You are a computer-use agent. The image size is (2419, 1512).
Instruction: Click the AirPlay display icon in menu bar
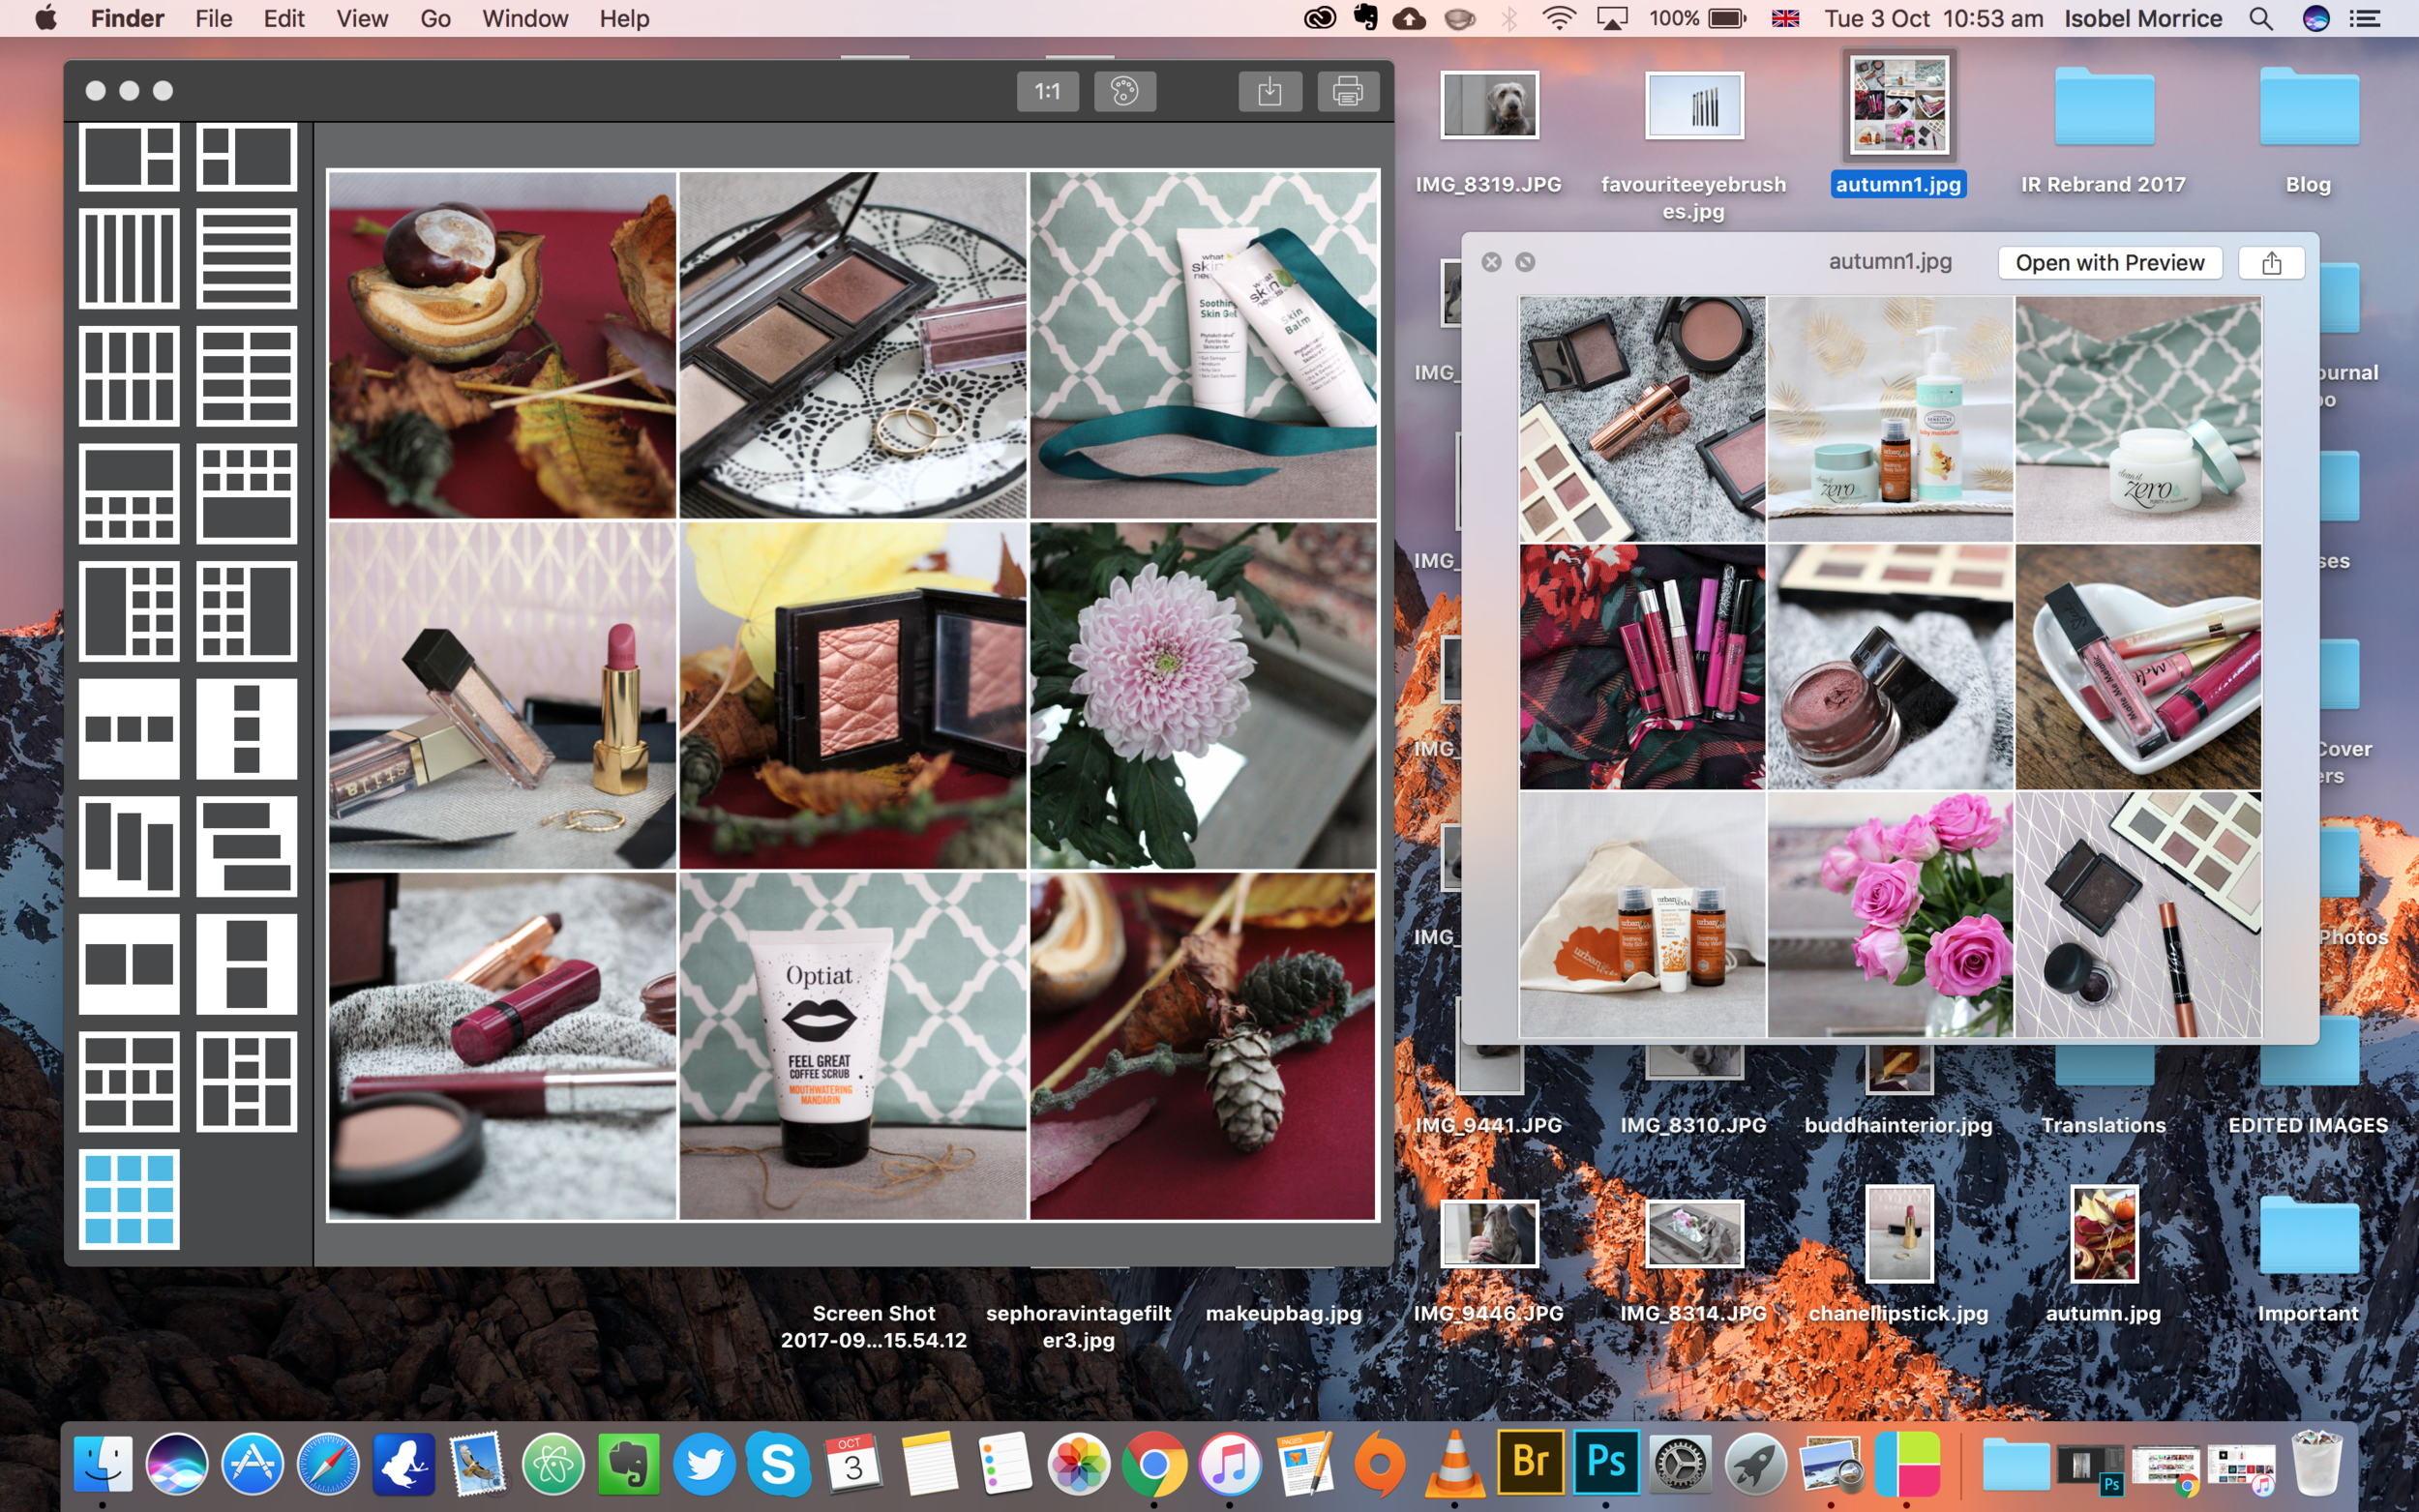tap(1612, 18)
